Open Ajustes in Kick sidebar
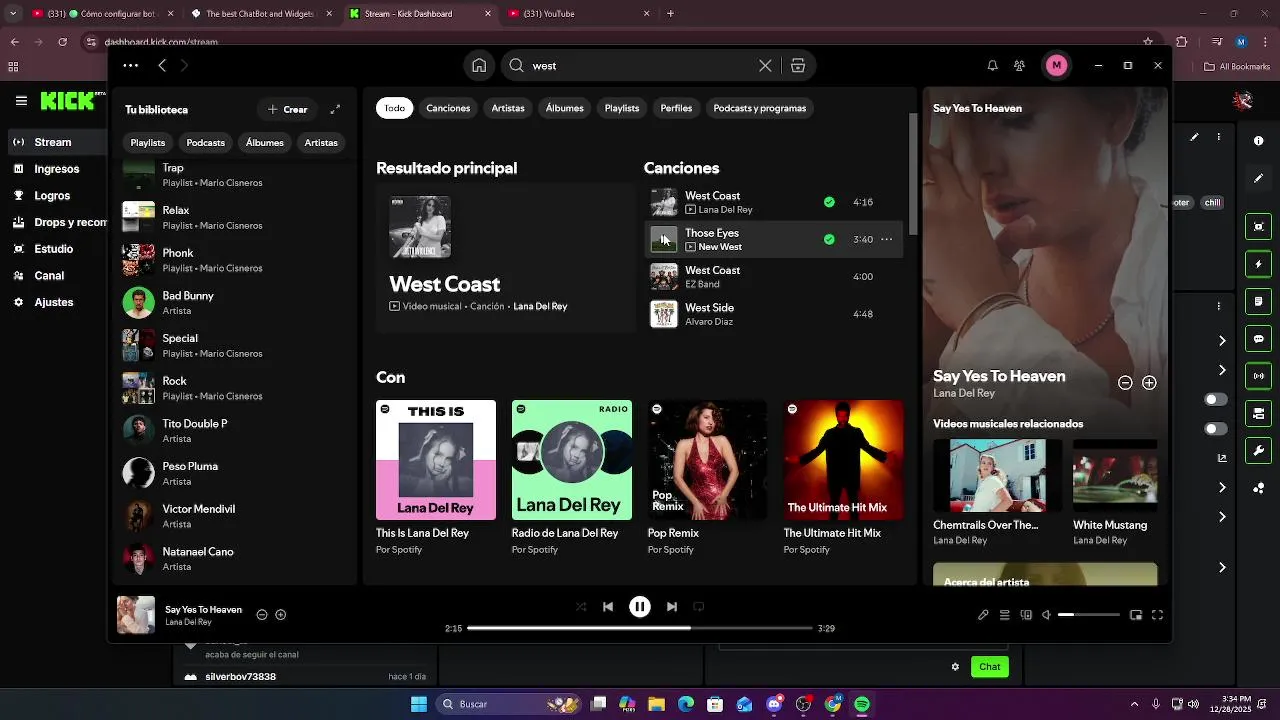 pos(53,302)
